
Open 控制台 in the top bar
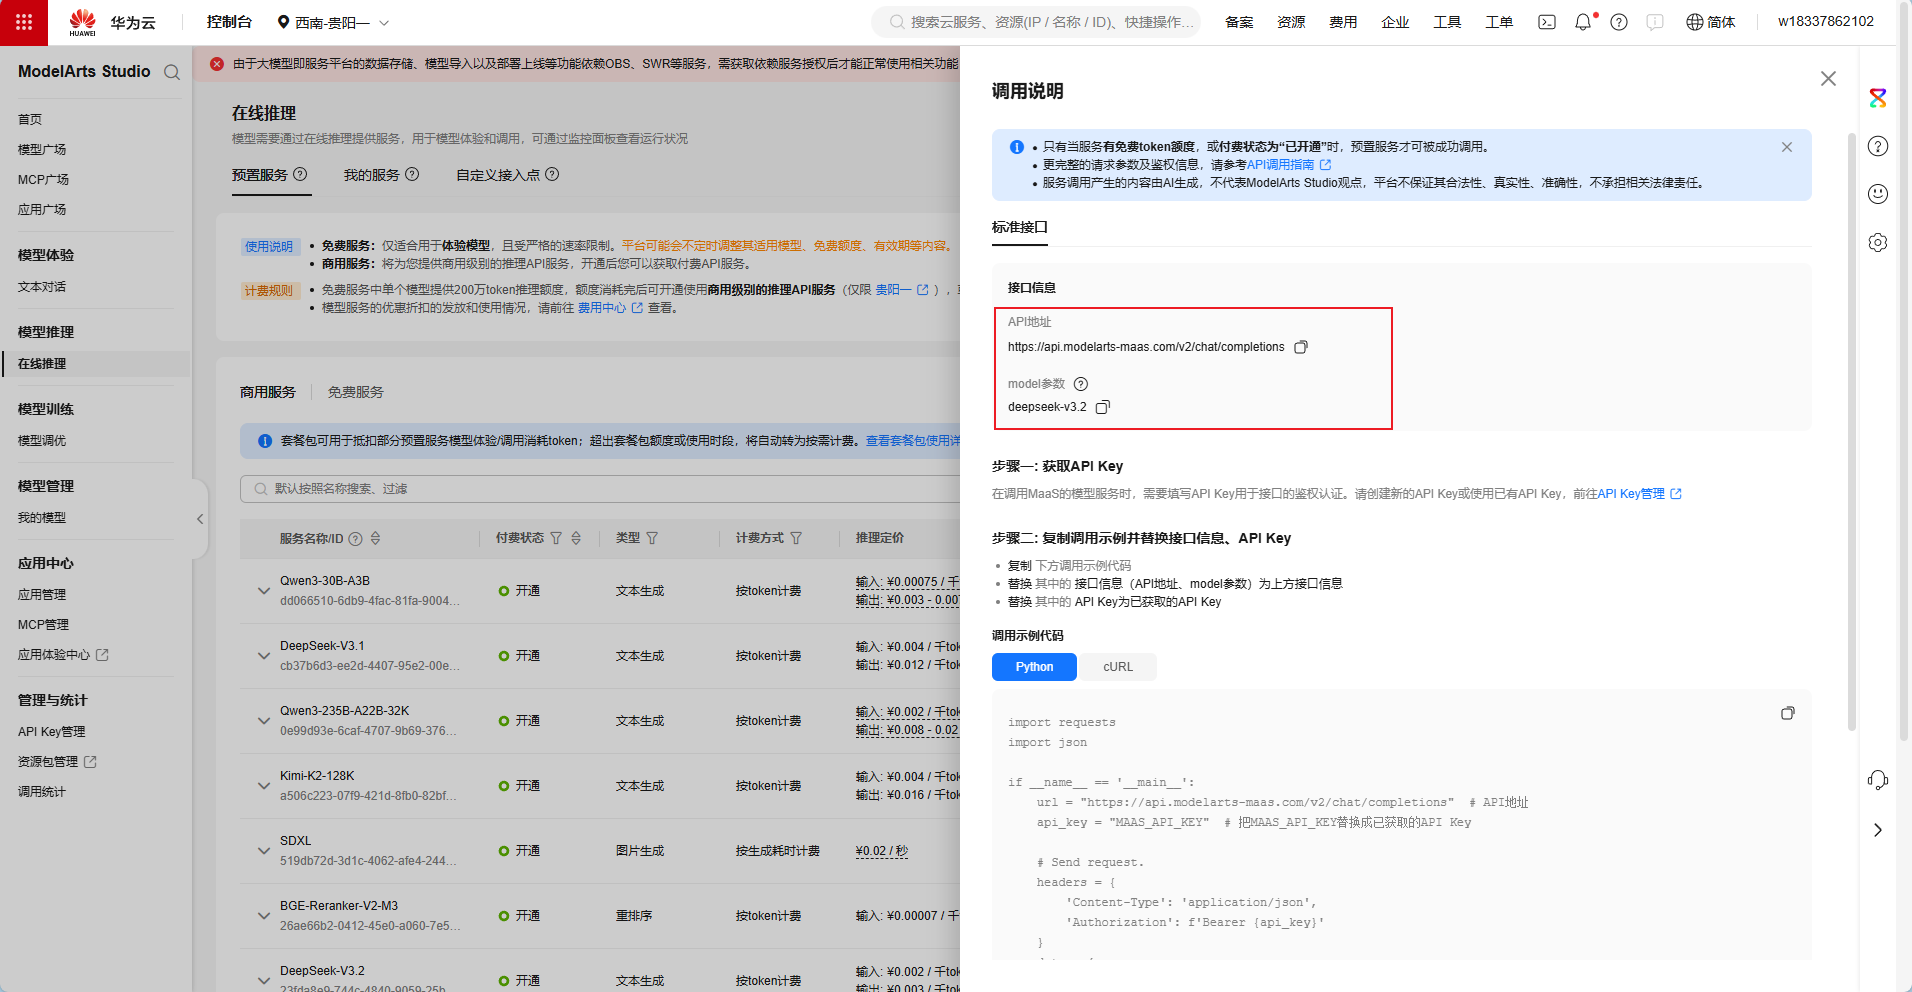229,22
